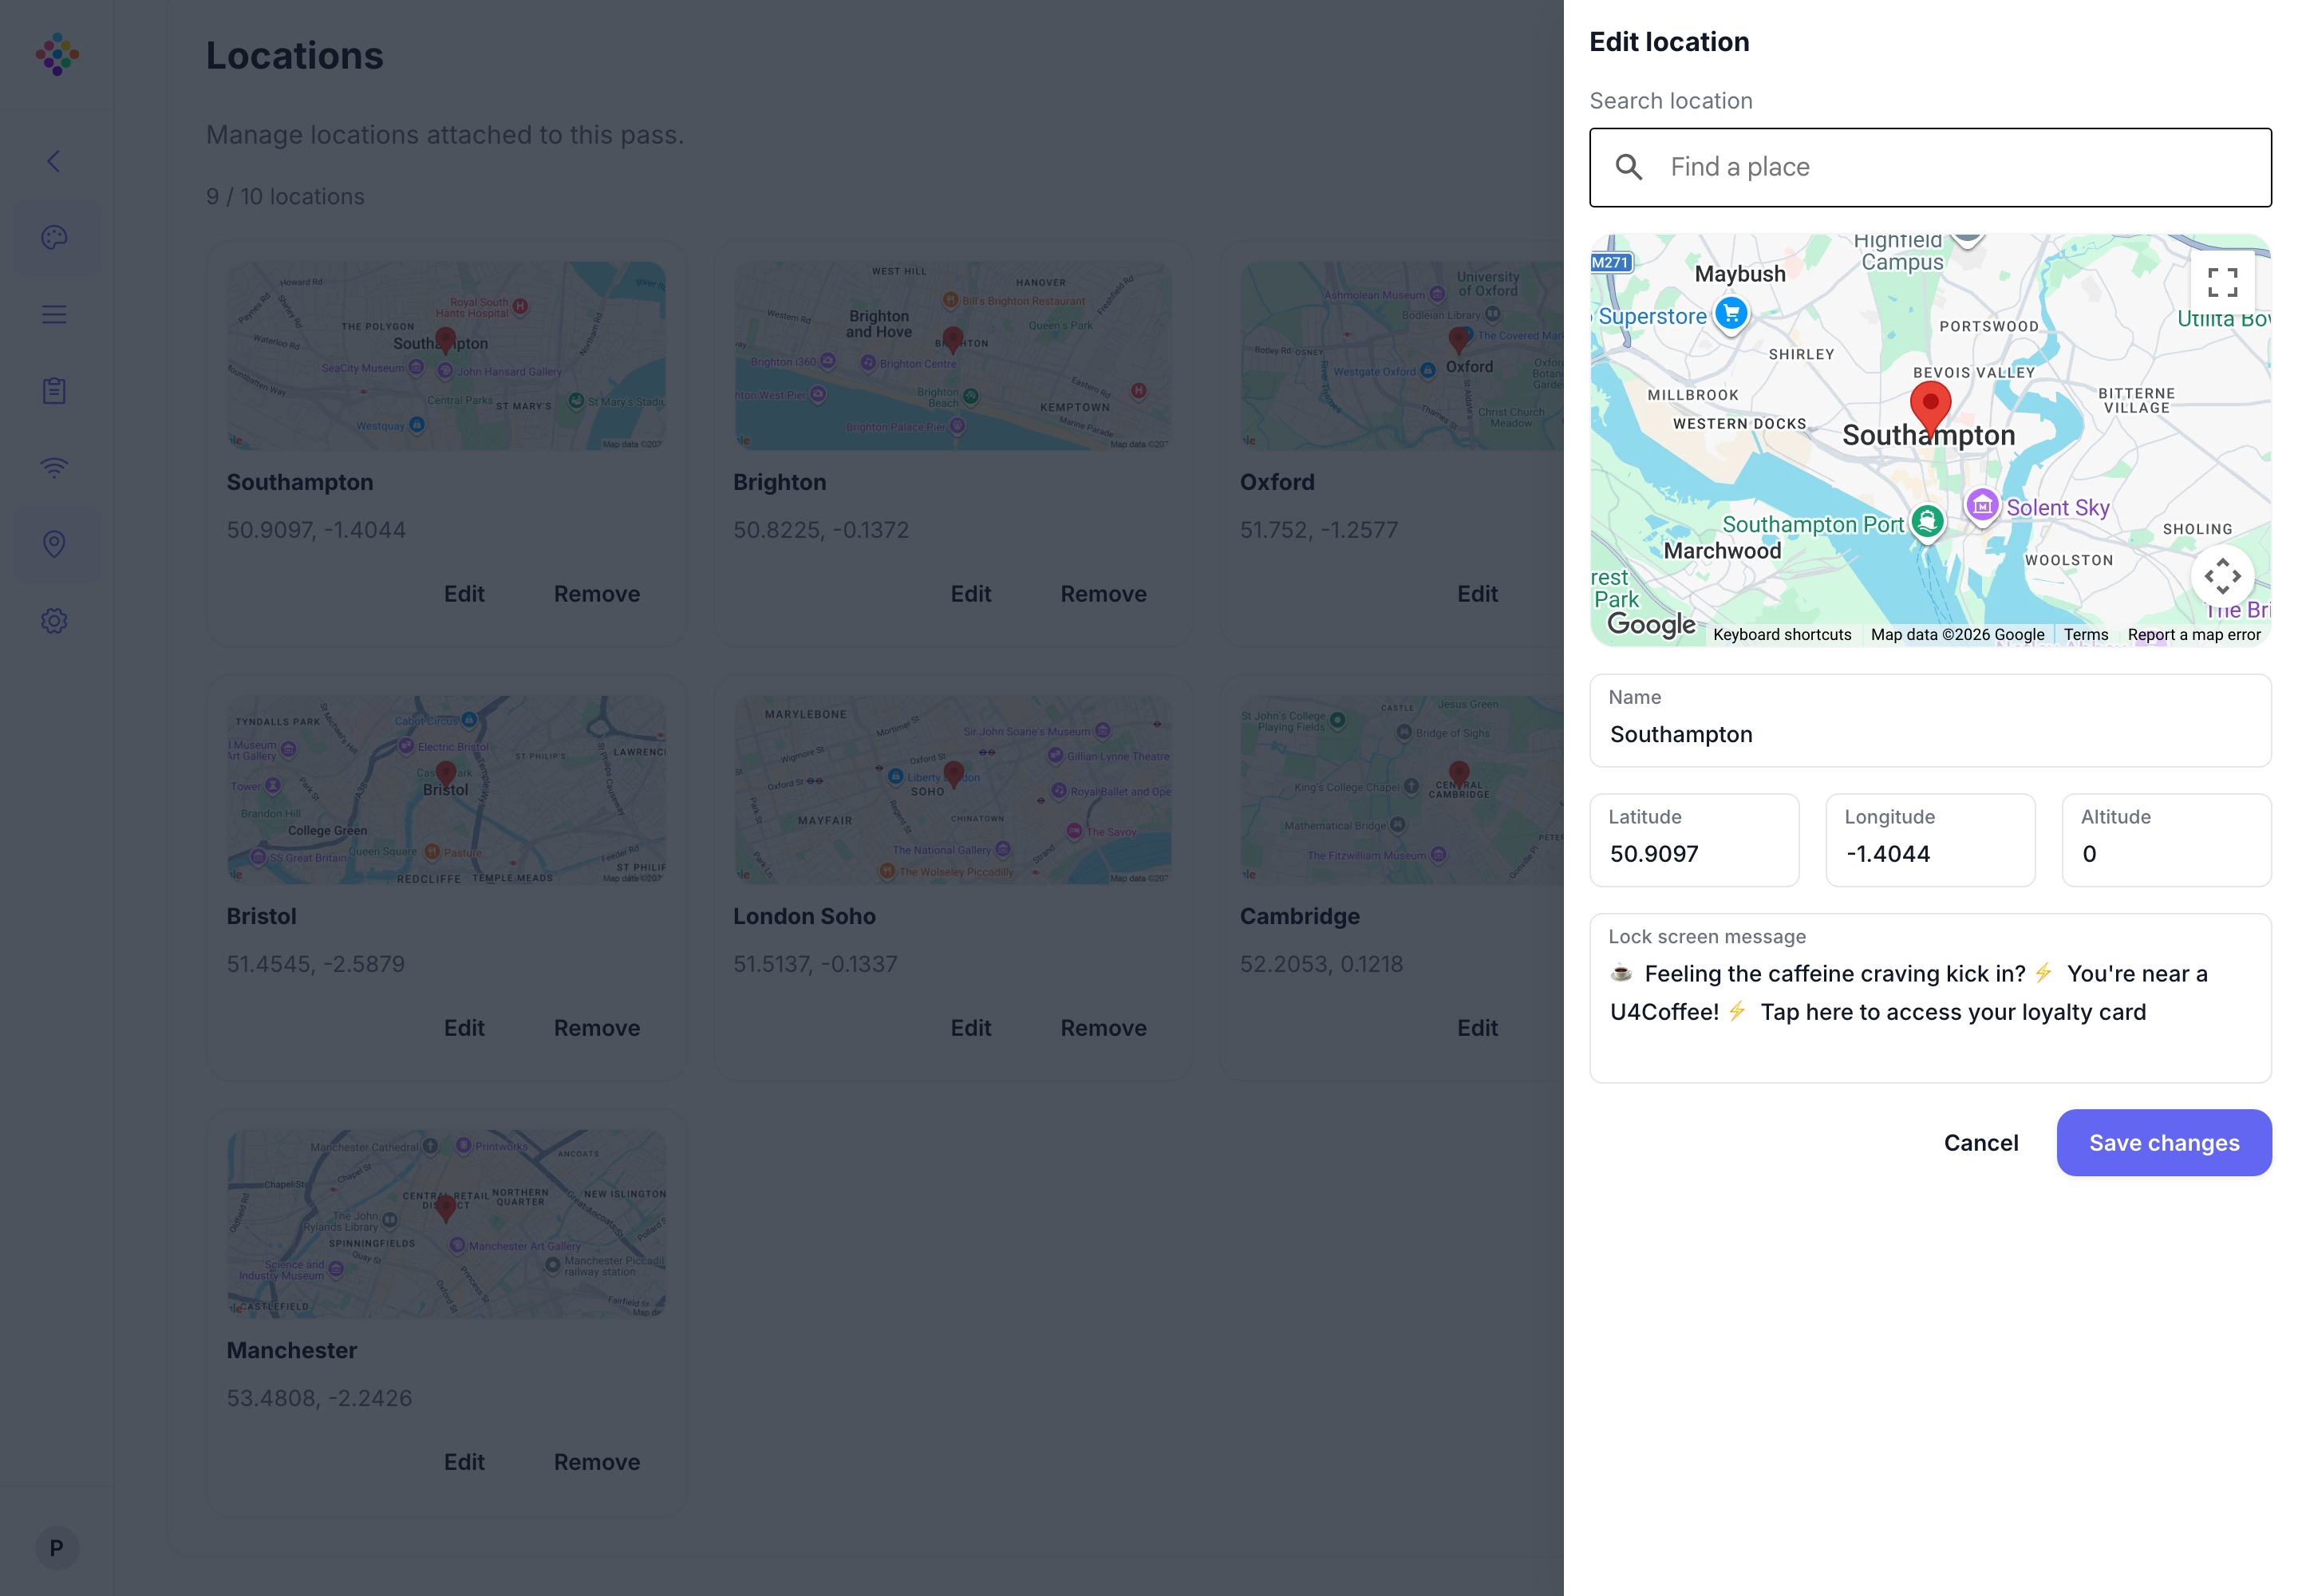Click the P user avatar
2298x1596 pixels.
click(57, 1548)
